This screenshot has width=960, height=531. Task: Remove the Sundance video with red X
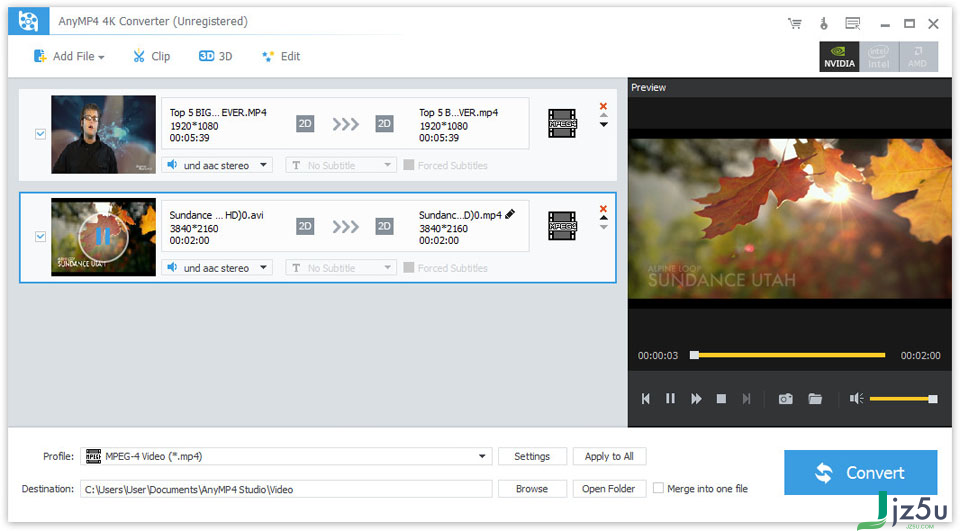[603, 209]
